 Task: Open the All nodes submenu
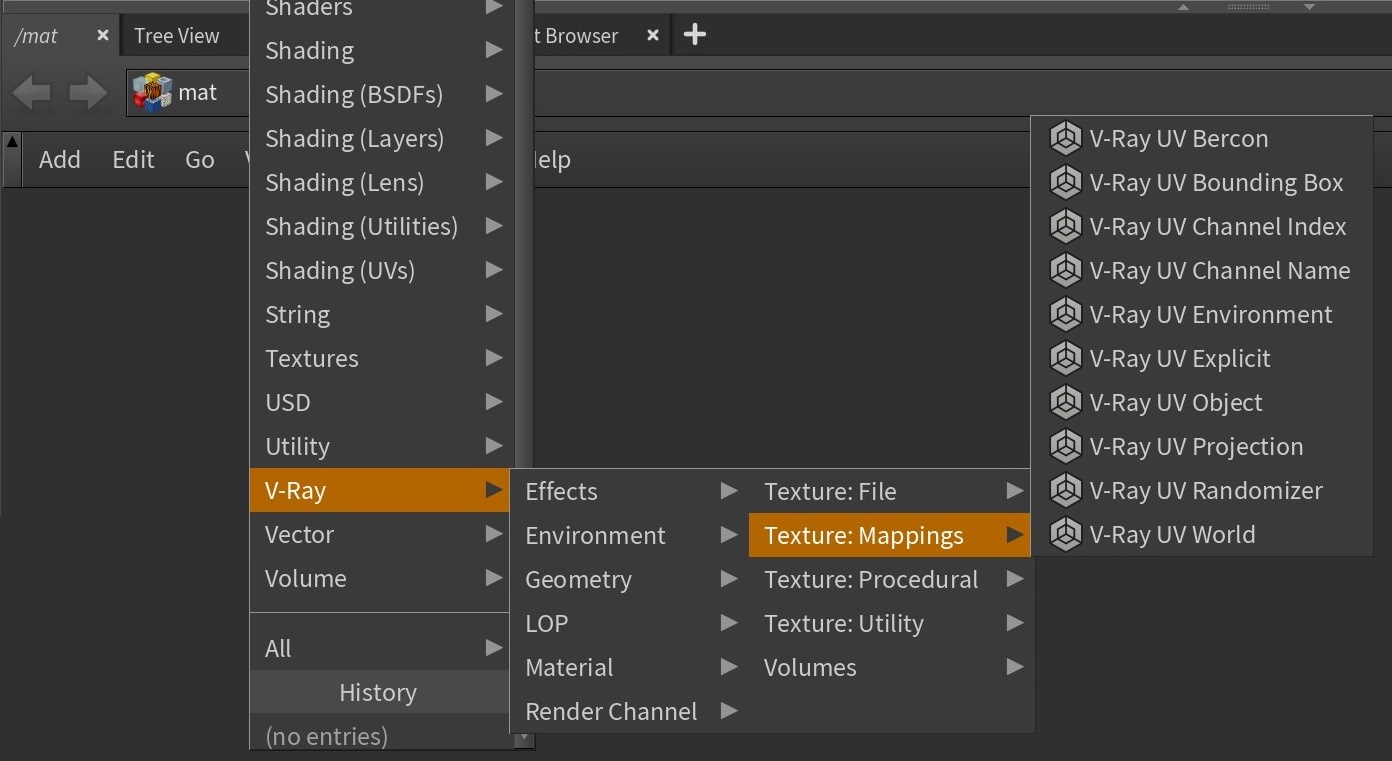point(382,648)
